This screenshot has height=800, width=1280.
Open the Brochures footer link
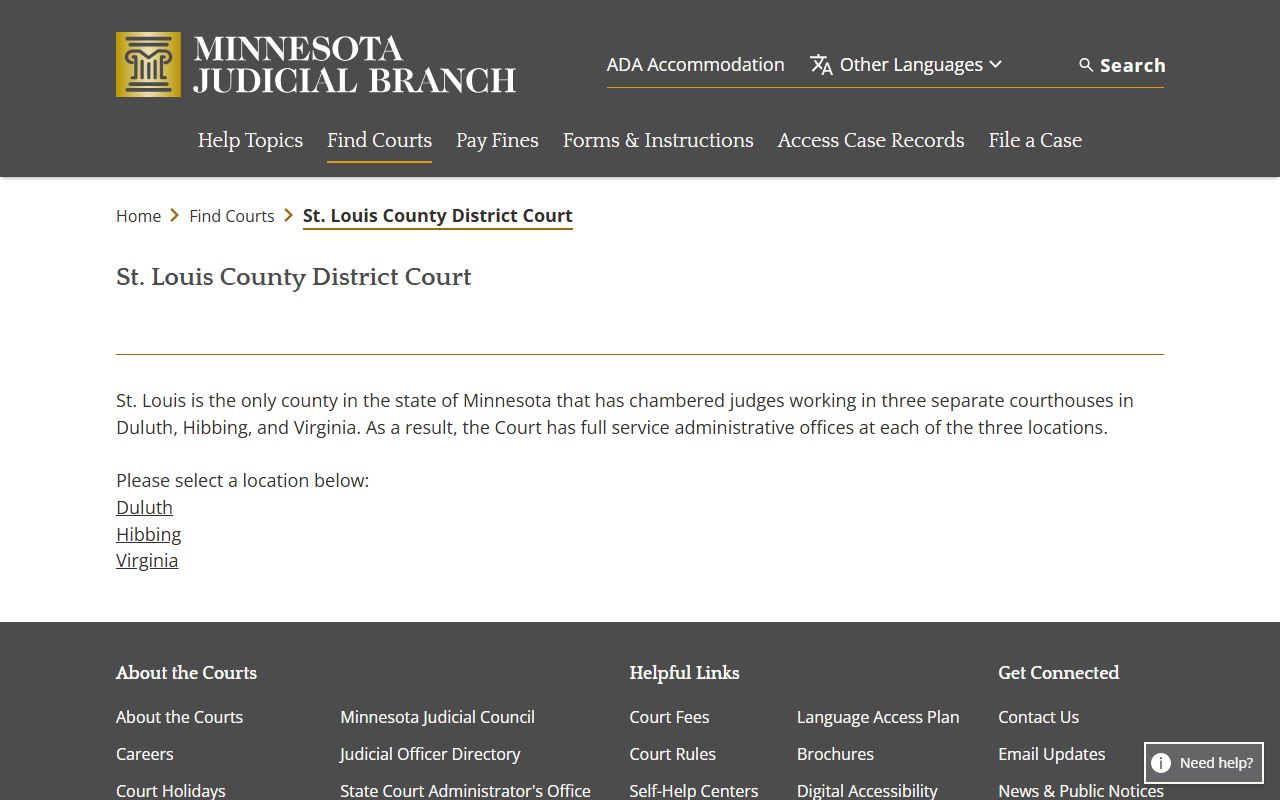click(835, 754)
